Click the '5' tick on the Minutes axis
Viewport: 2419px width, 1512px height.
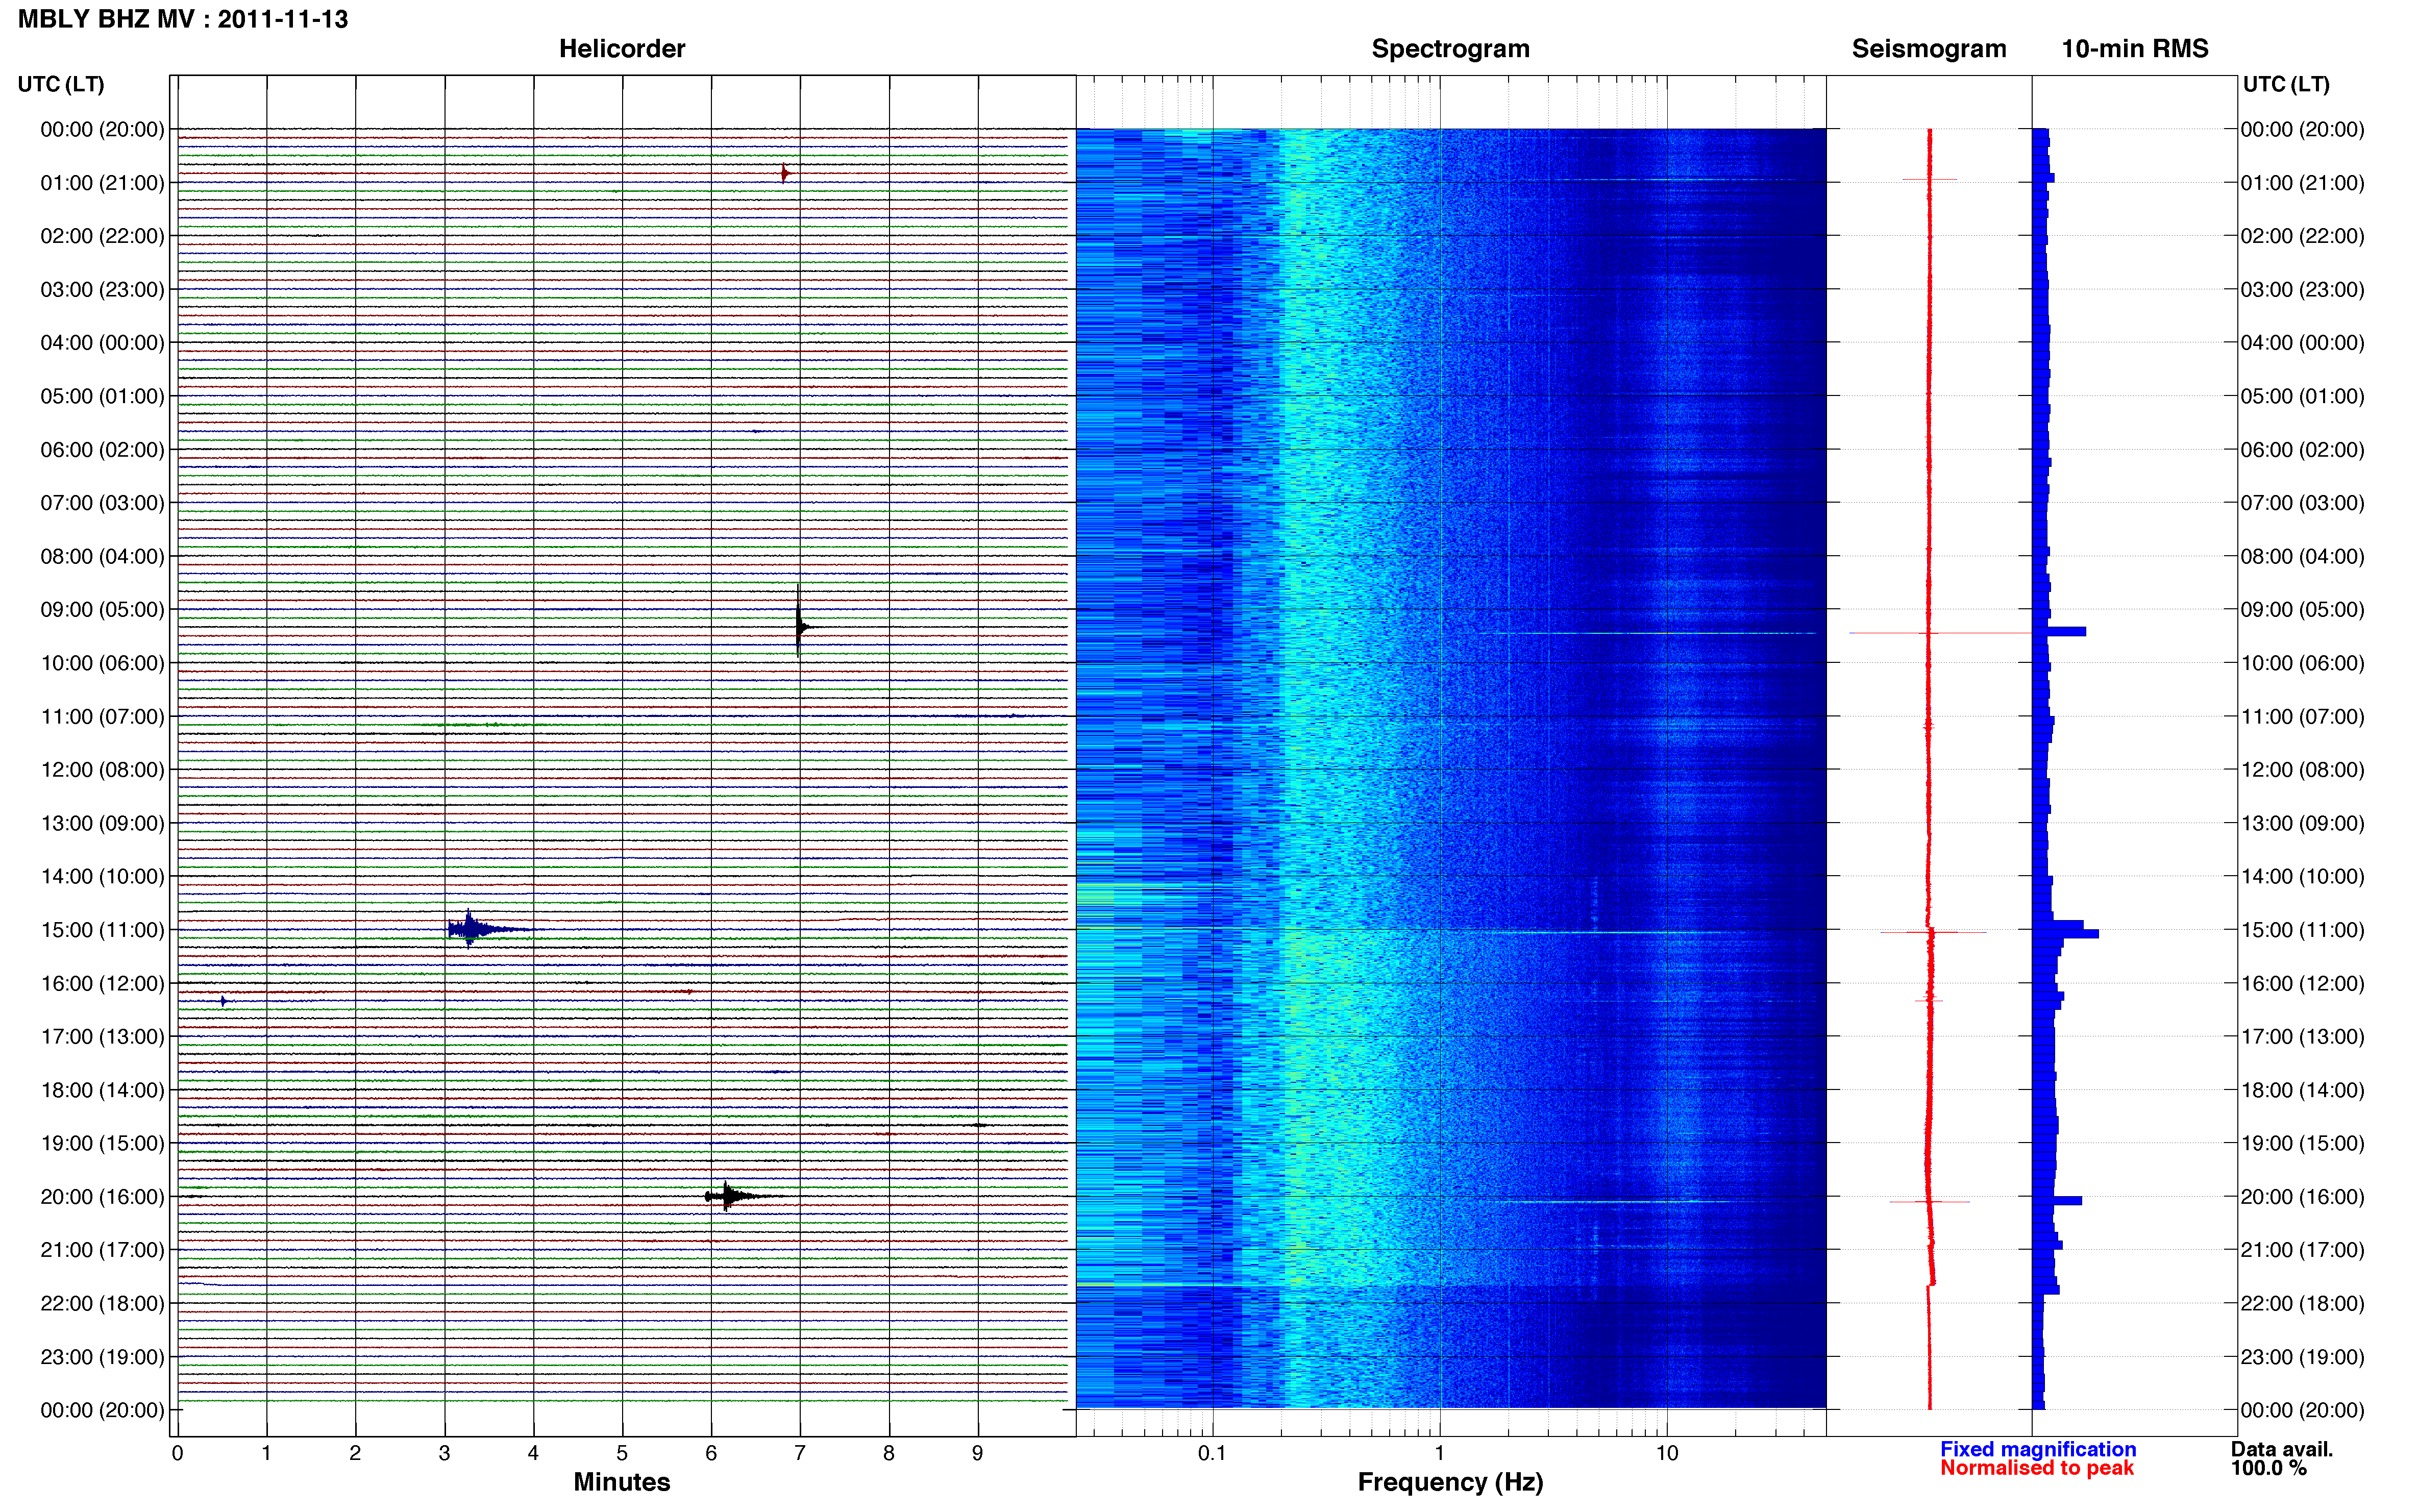[x=622, y=1453]
